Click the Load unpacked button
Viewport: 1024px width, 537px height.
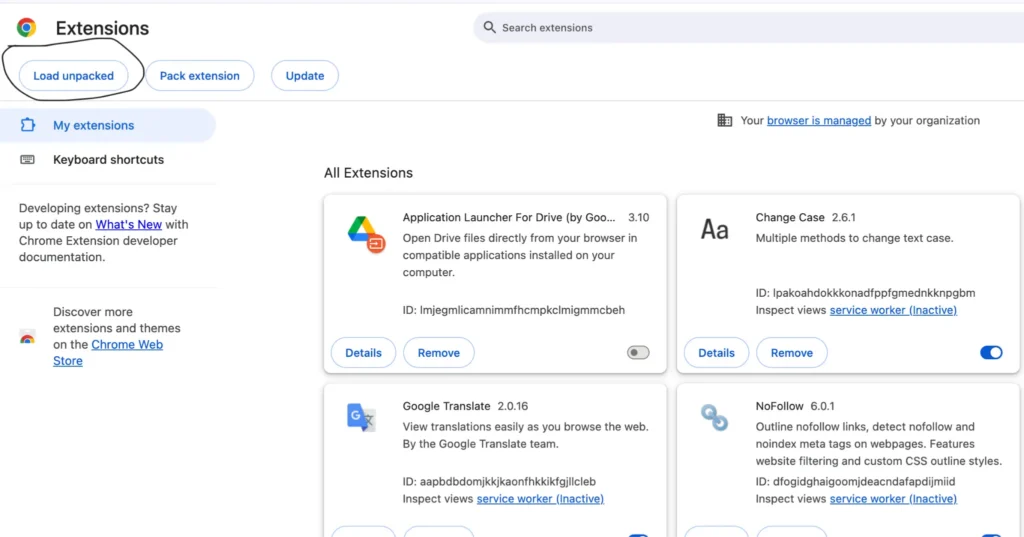coord(73,76)
